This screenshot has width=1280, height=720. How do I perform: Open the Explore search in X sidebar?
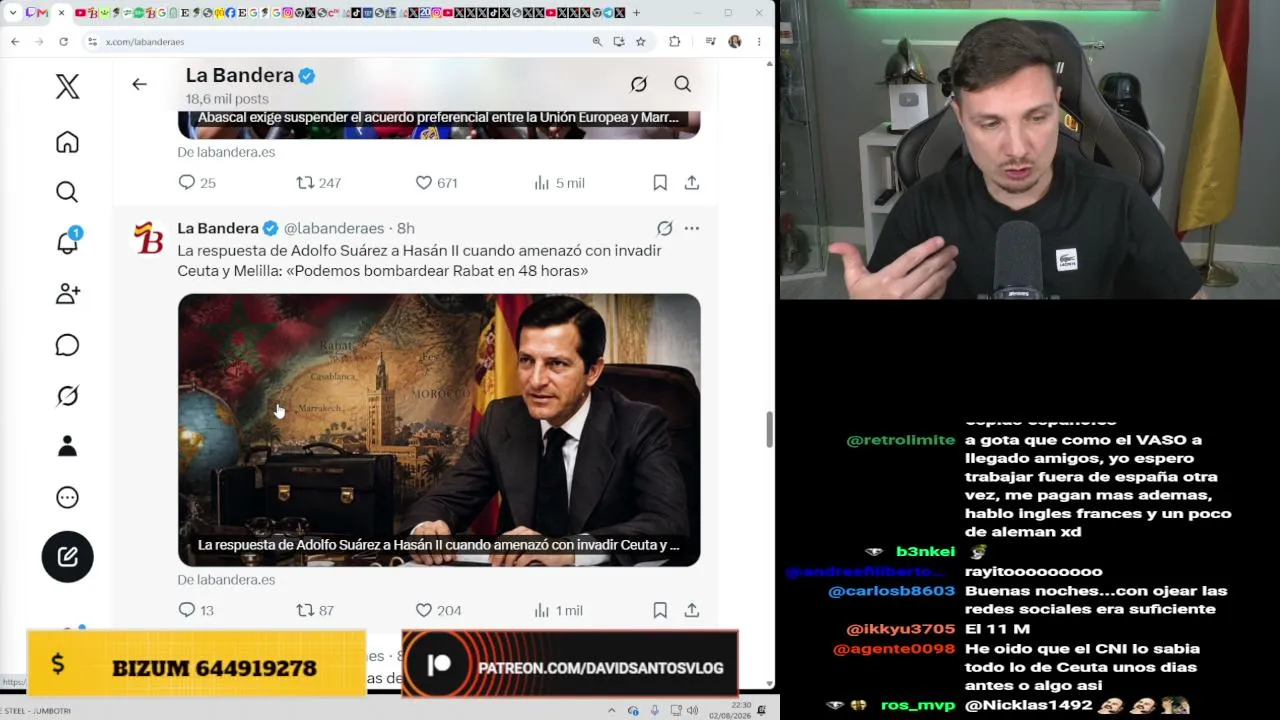[67, 192]
